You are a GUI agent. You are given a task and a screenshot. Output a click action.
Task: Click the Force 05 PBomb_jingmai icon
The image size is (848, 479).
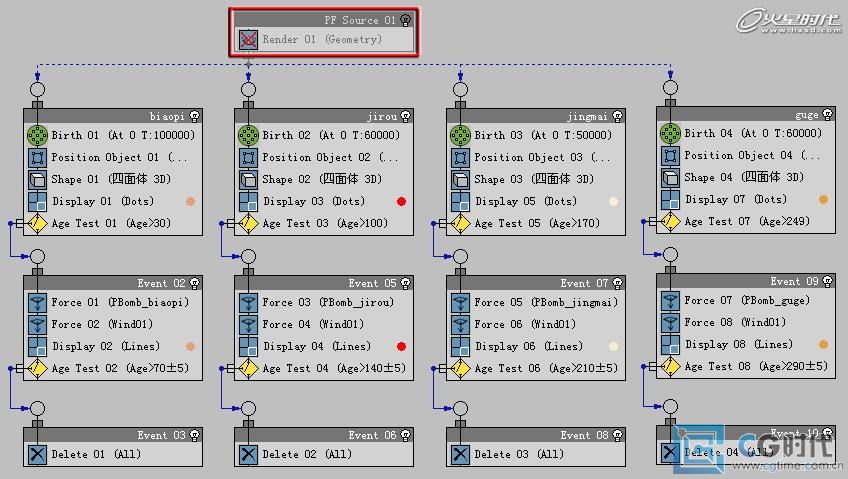pos(460,302)
